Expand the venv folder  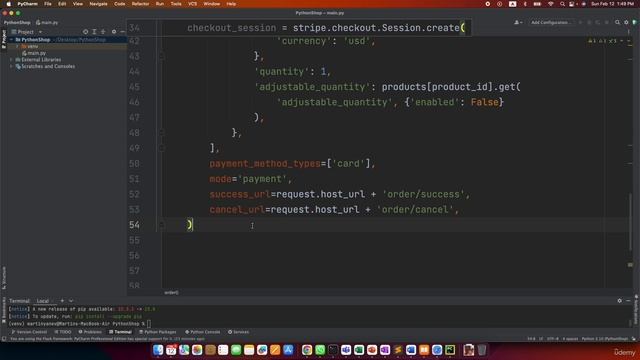pyautogui.click(x=17, y=46)
